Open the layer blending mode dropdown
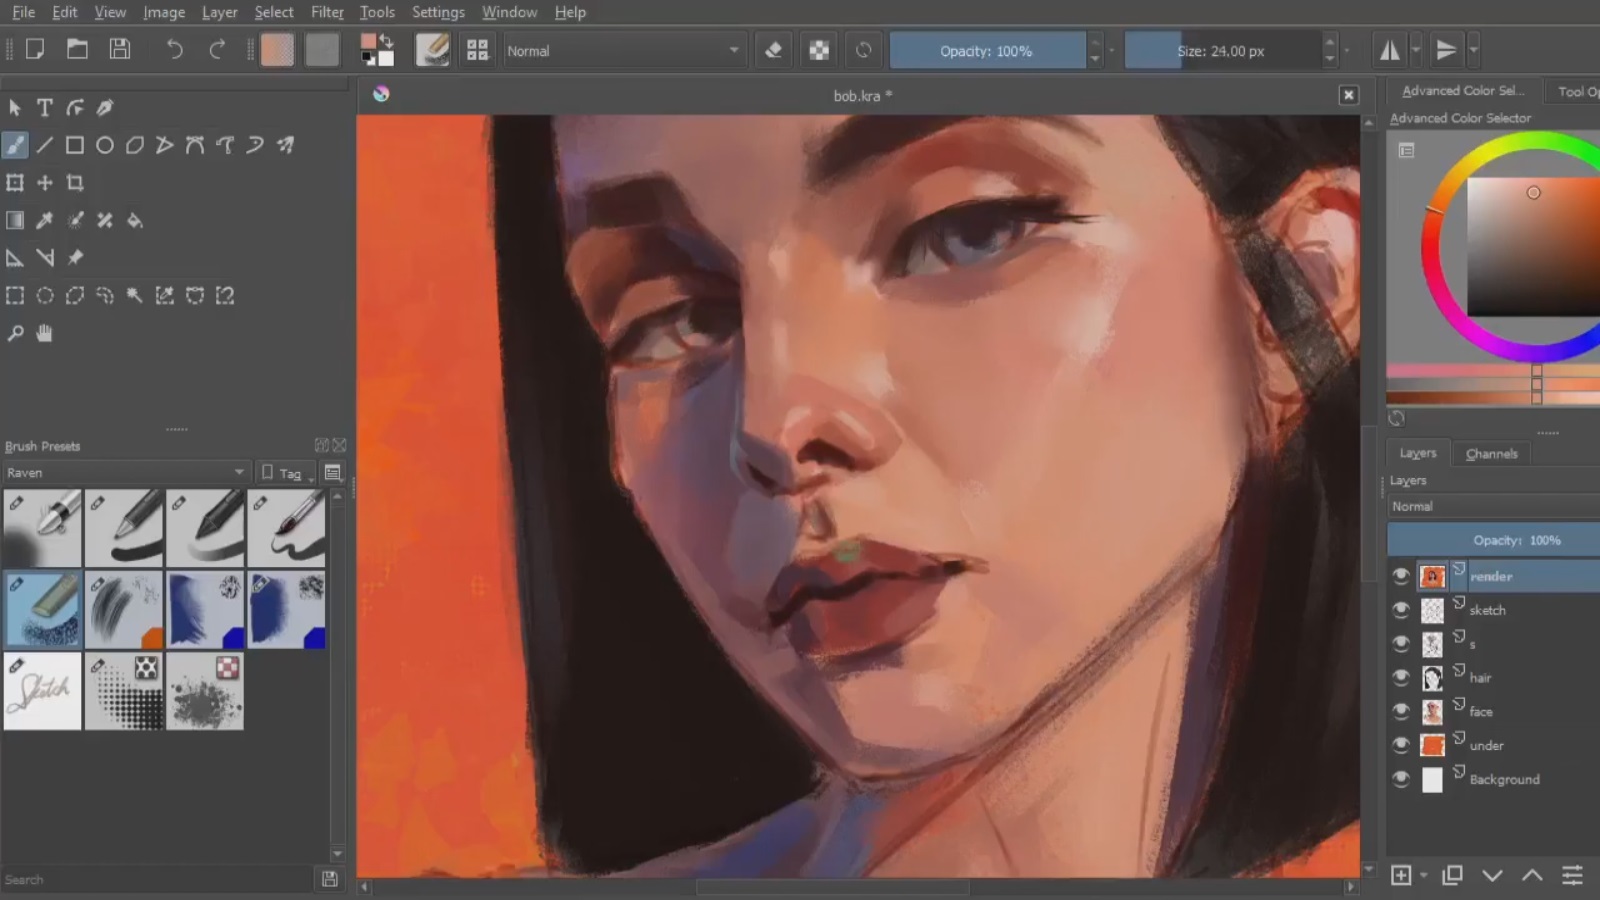The image size is (1600, 900). tap(1493, 506)
